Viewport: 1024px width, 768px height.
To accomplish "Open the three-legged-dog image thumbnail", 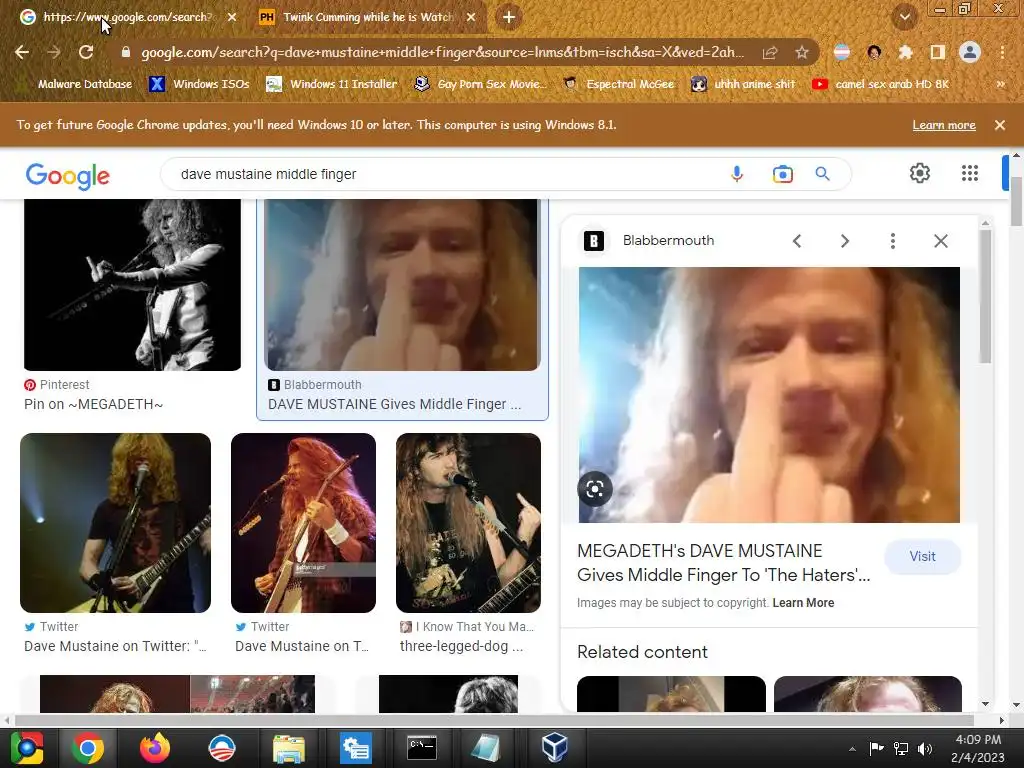I will click(x=468, y=522).
